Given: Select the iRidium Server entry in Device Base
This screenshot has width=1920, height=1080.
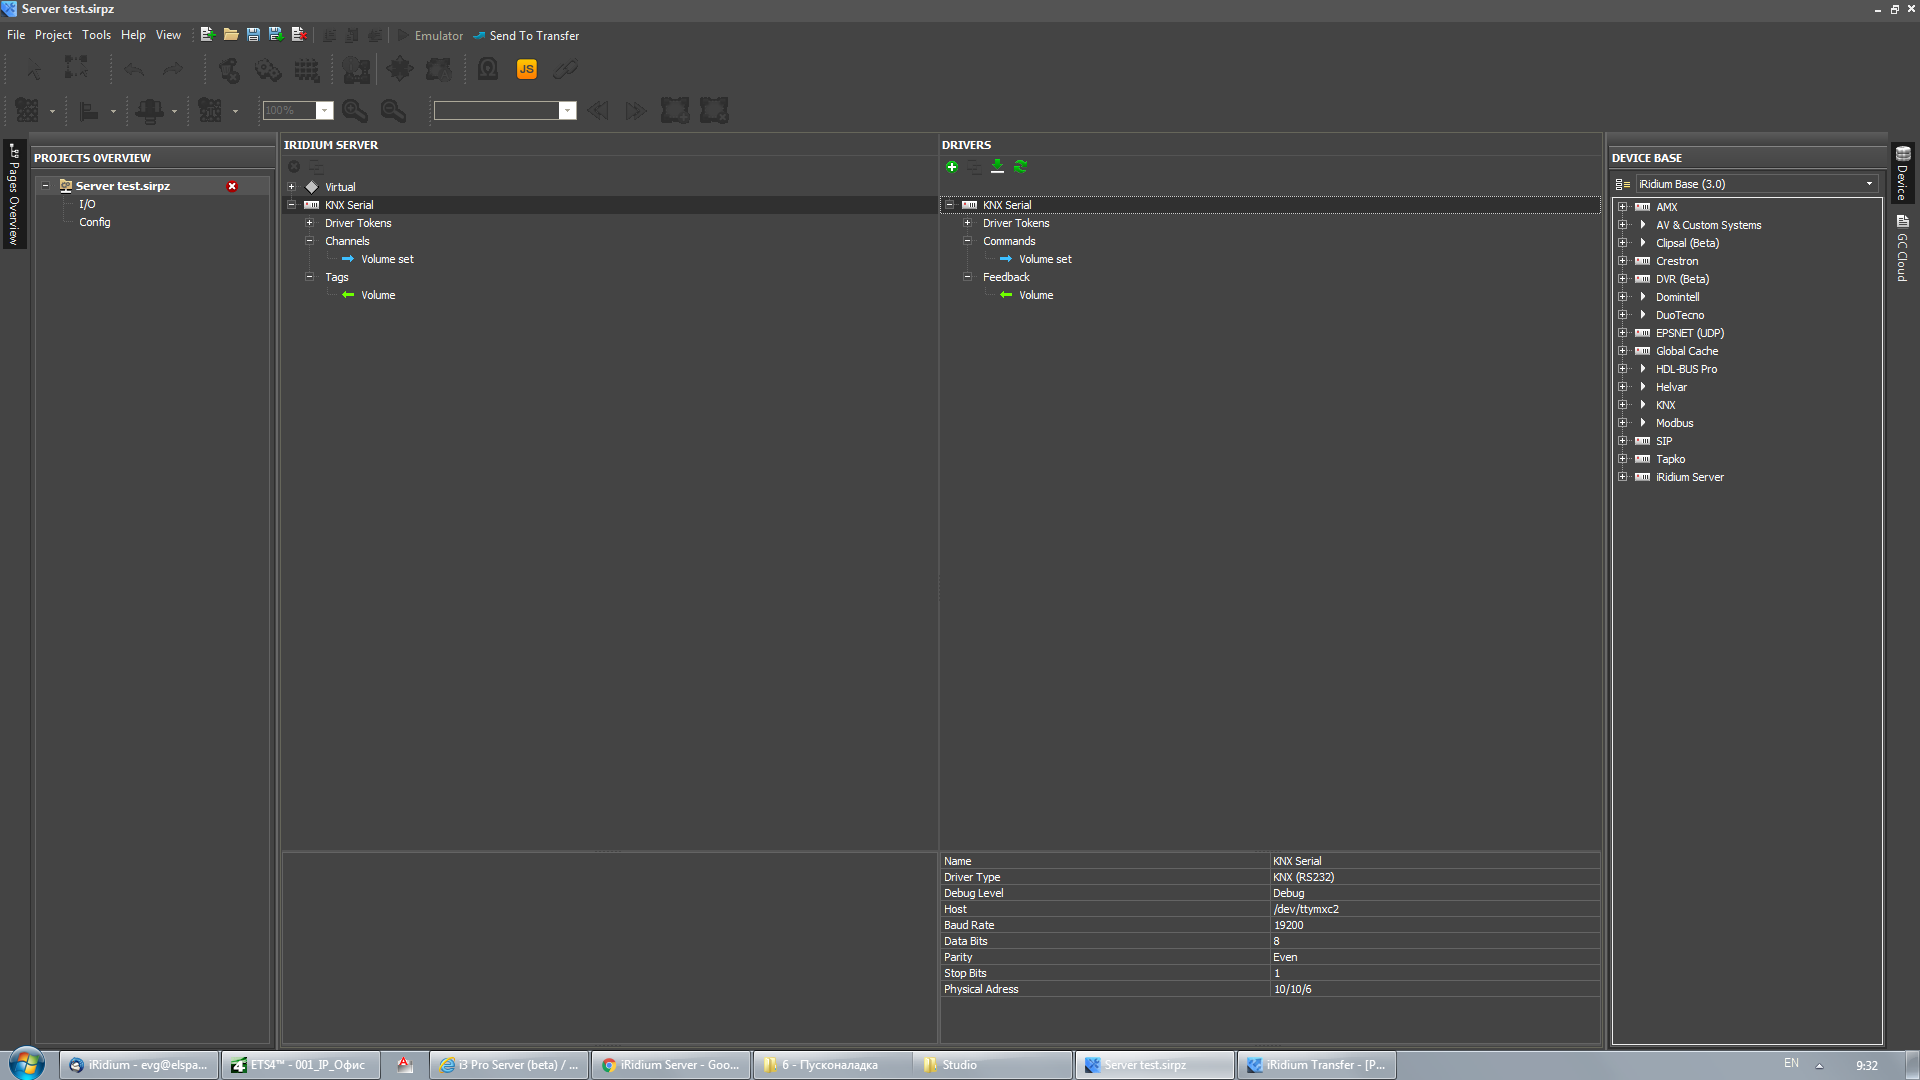Looking at the screenshot, I should click(x=1690, y=477).
